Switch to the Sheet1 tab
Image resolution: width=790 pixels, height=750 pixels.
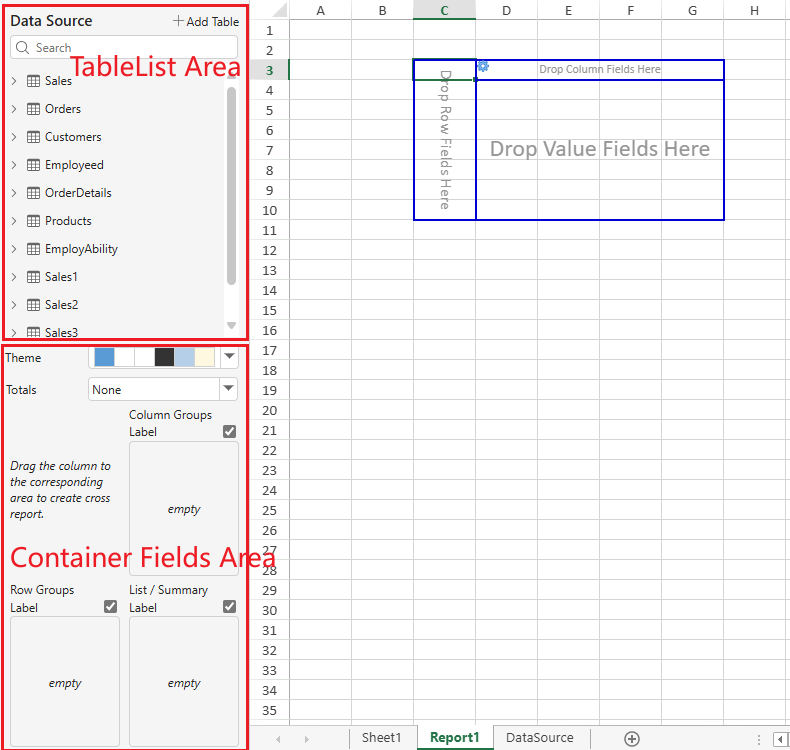pos(381,738)
